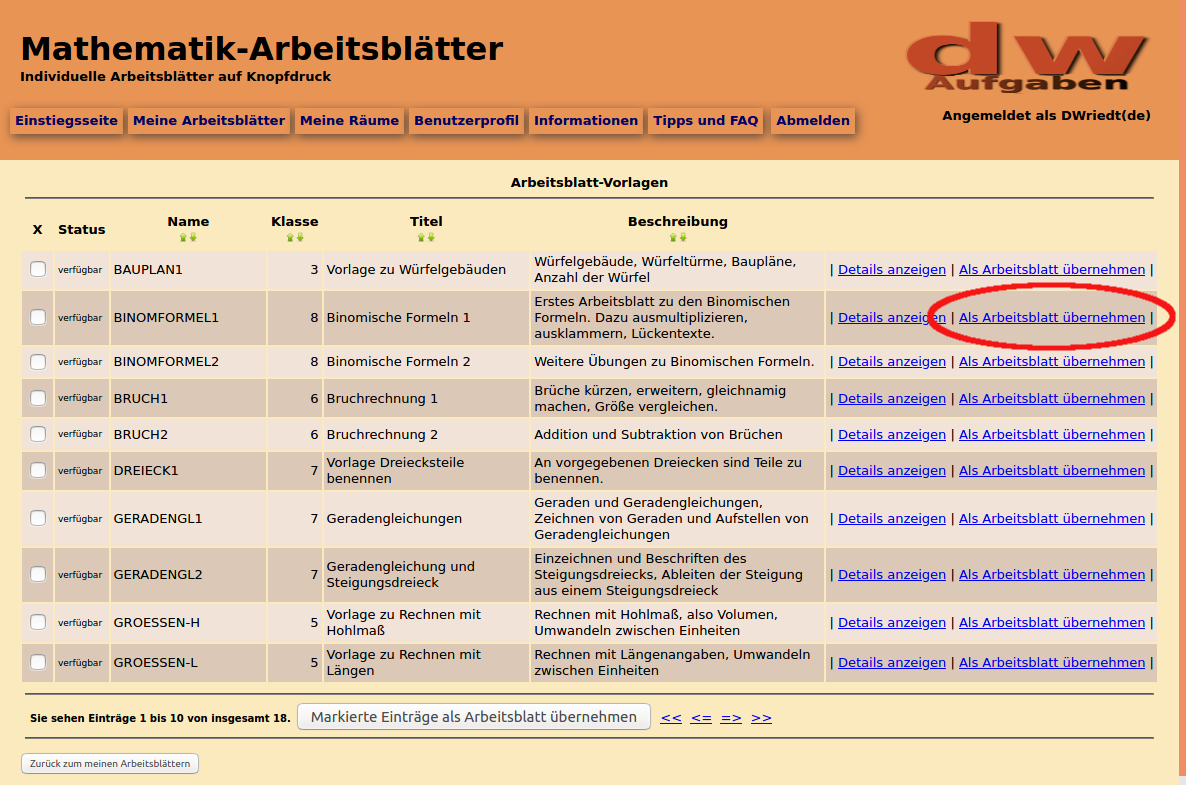1186x785 pixels.
Task: Take over BRUCH1 as Arbeitsblatt
Action: pyautogui.click(x=1052, y=399)
